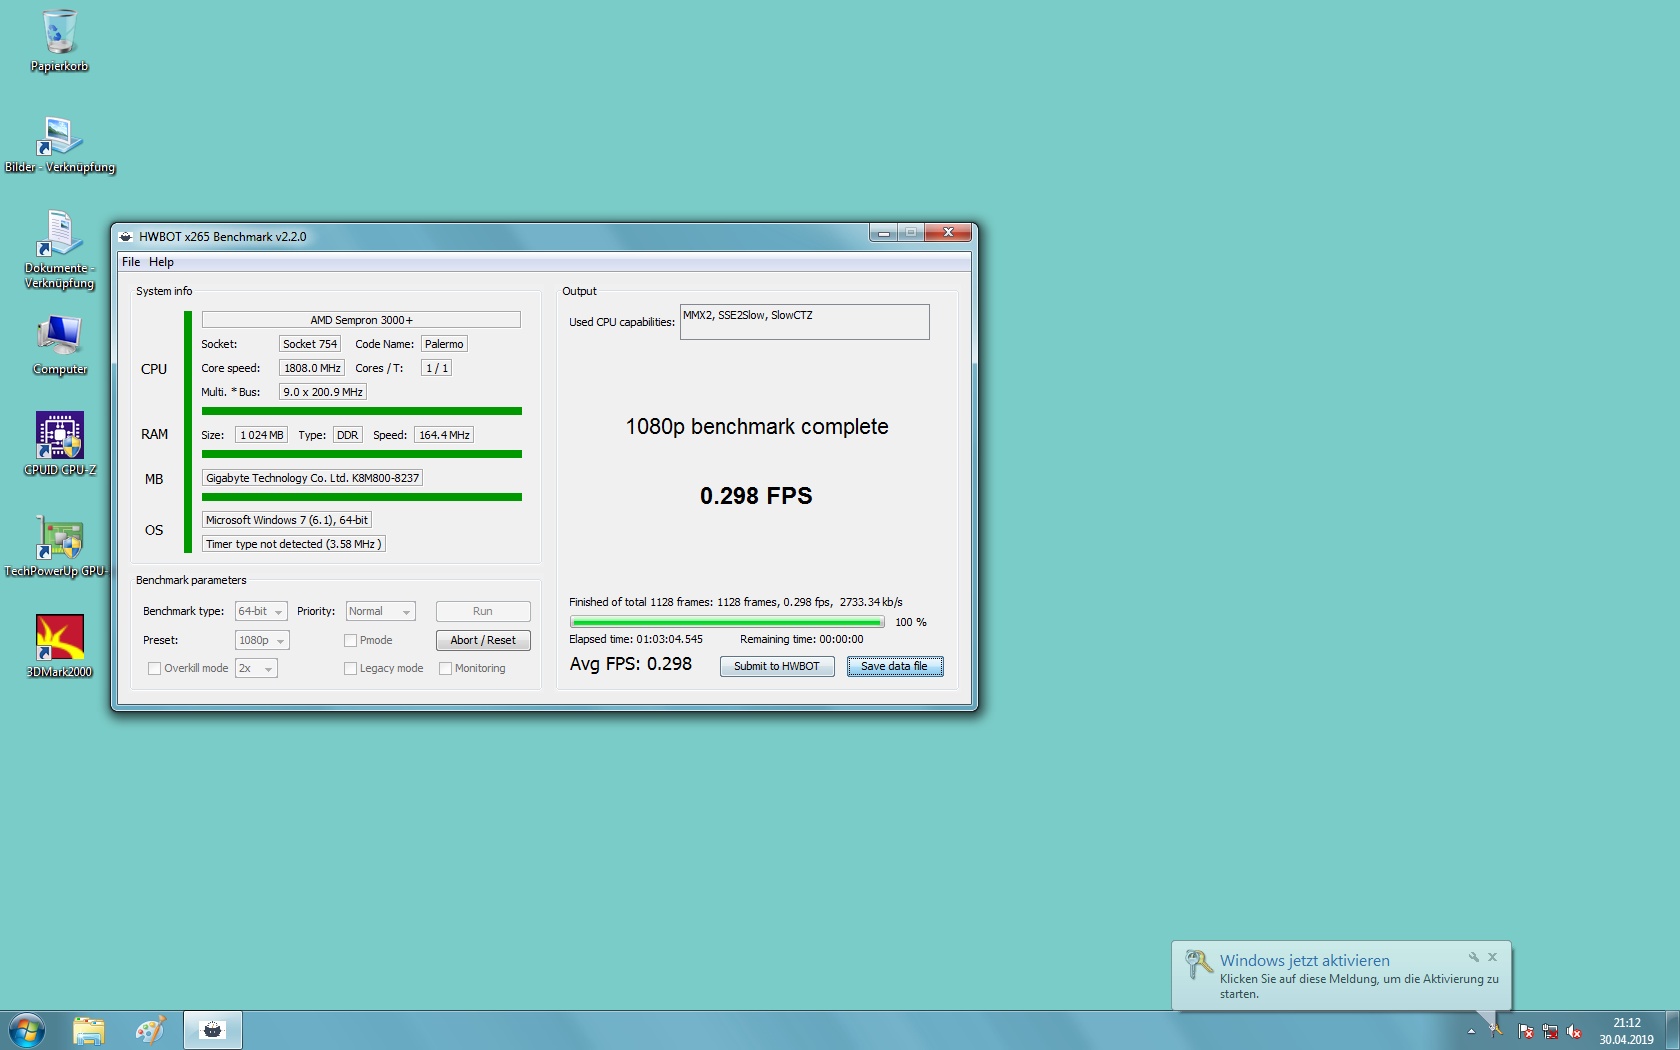Screen dimensions: 1680x1050
Task: Click the 1 / 1 cores value
Action: pyautogui.click(x=437, y=368)
